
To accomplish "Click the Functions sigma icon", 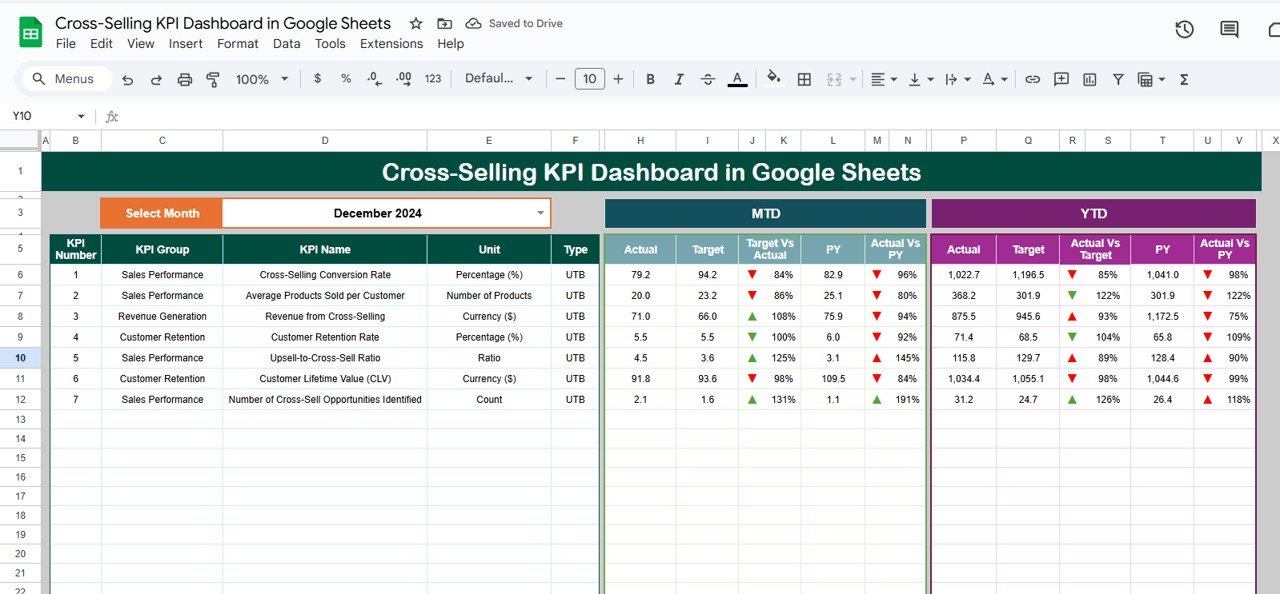I will click(1183, 79).
